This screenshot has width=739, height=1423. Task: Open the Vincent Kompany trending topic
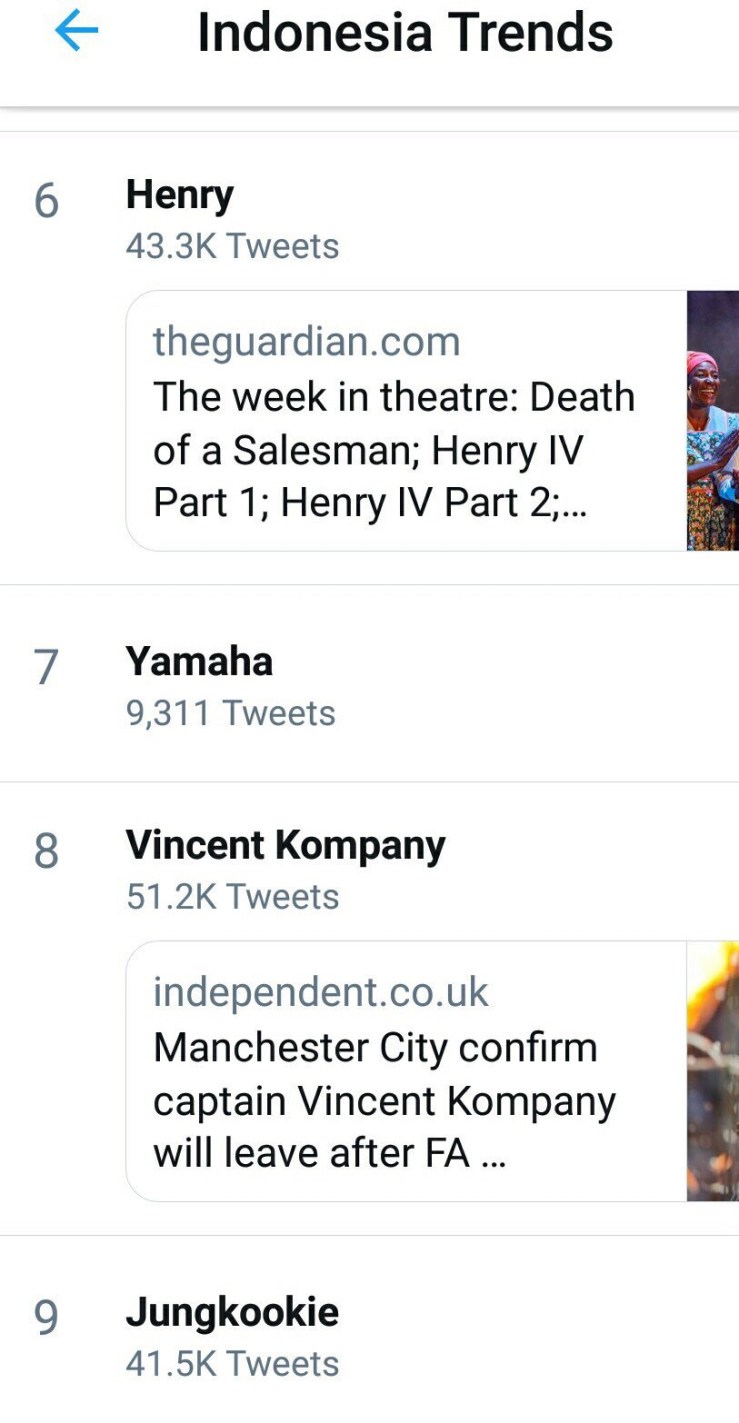click(x=285, y=846)
